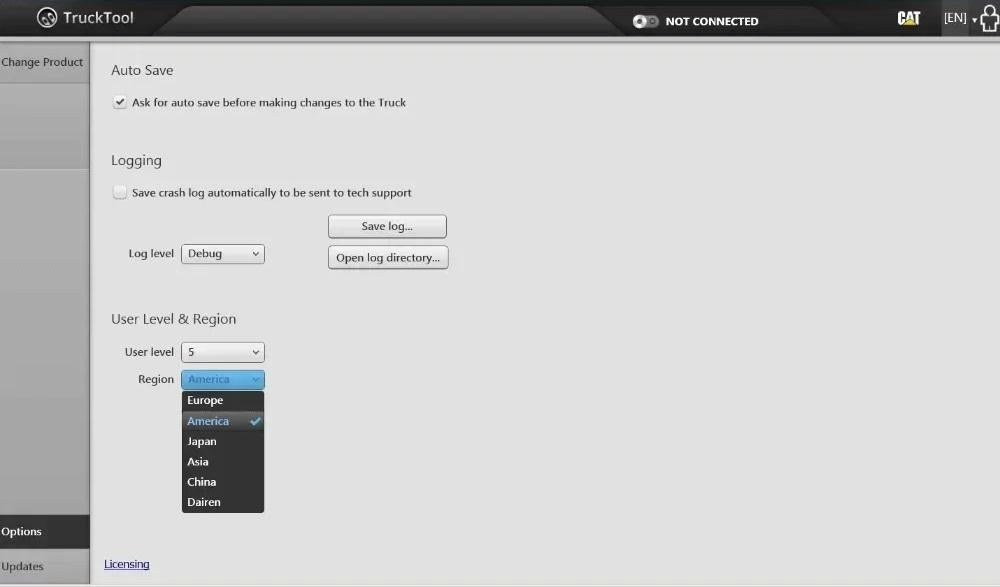This screenshot has width=1000, height=587.
Task: Click the Auto Save section heading
Action: pyautogui.click(x=142, y=70)
